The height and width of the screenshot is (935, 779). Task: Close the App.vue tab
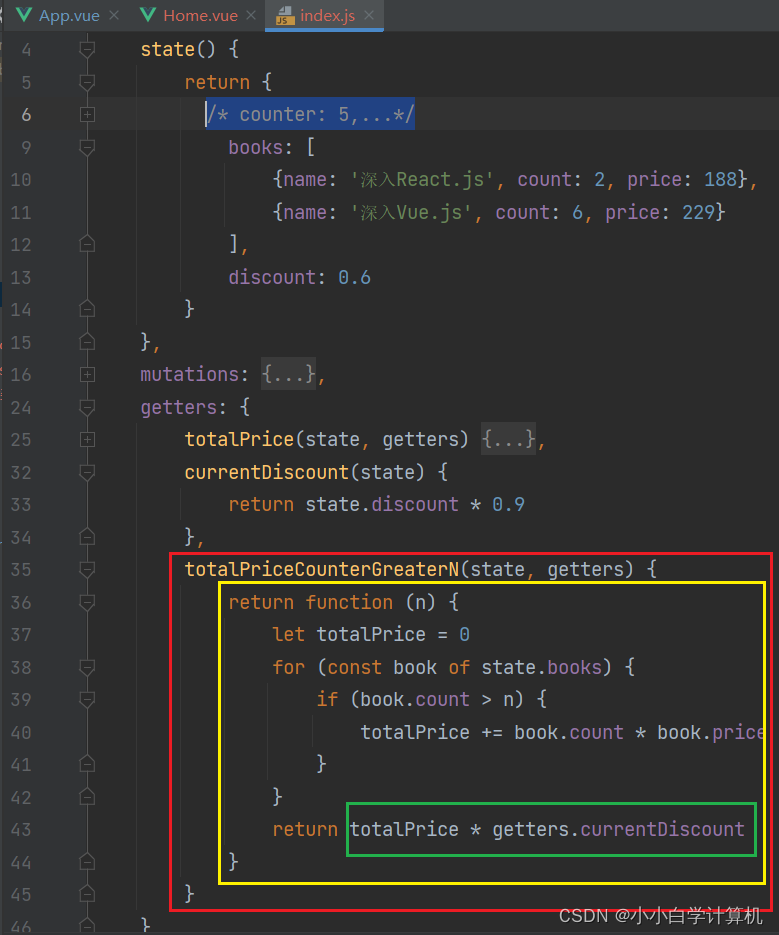click(x=114, y=16)
